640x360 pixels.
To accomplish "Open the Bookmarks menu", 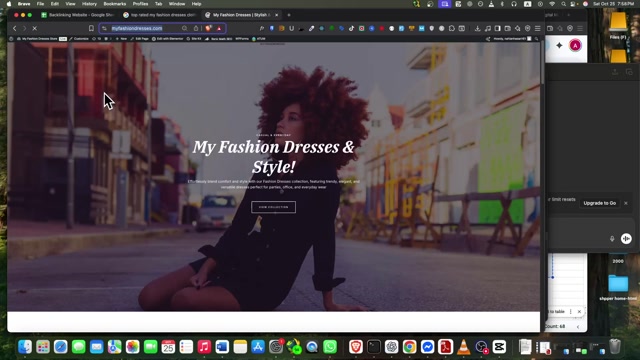I will tap(115, 4).
